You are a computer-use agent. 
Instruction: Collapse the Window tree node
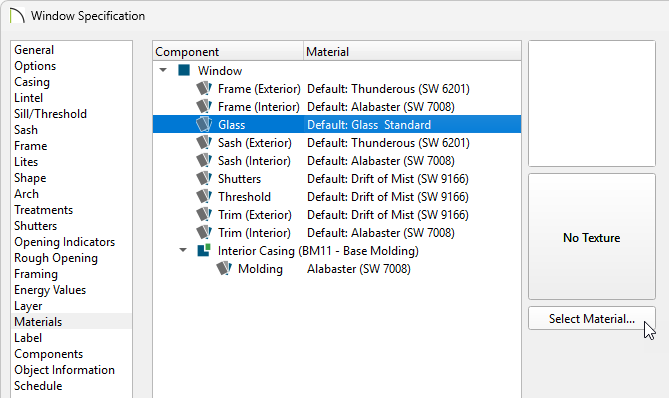163,70
